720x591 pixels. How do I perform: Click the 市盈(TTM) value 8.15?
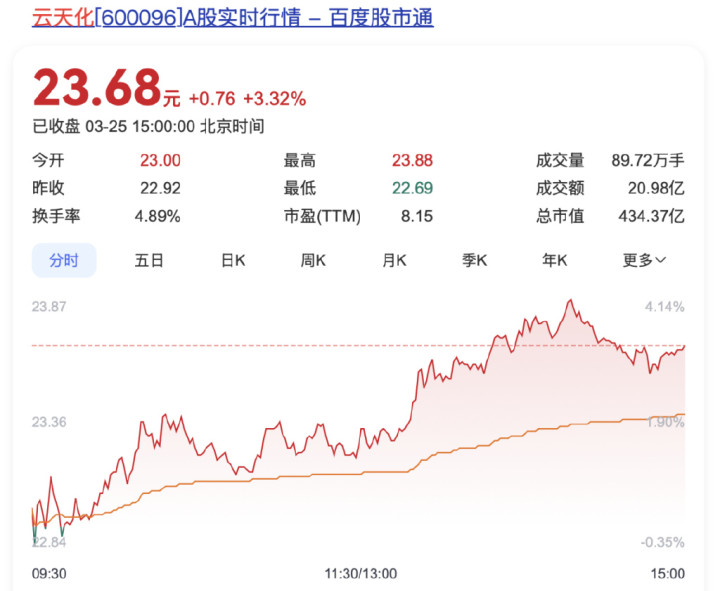coord(416,216)
